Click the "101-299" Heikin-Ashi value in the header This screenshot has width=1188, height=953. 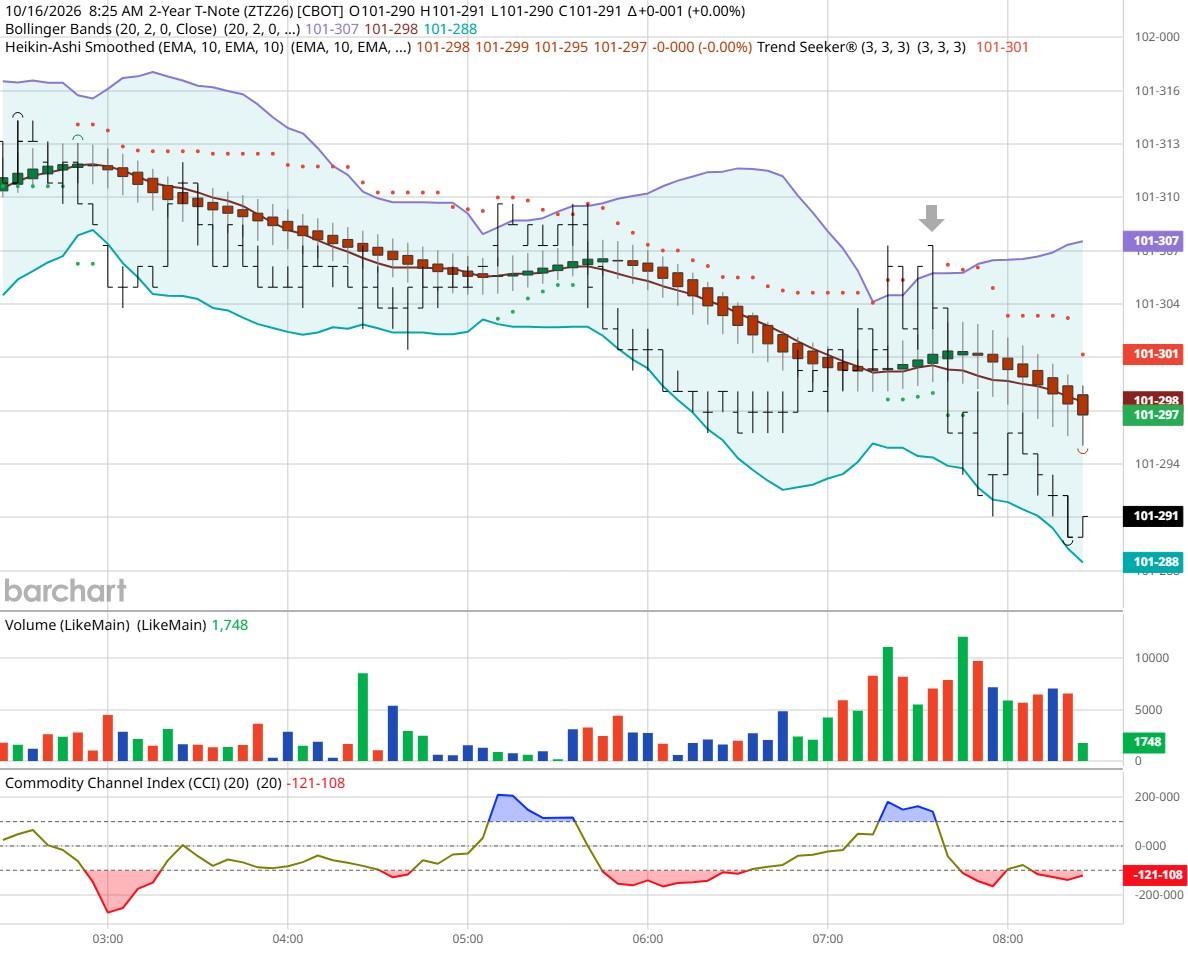coord(502,47)
